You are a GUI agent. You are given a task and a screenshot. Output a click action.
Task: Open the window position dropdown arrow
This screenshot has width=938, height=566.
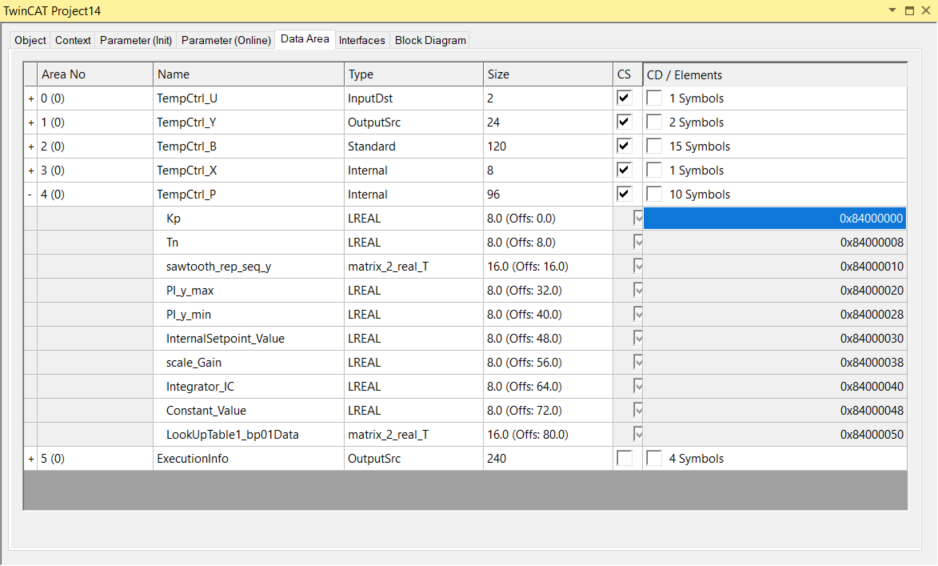click(x=893, y=10)
